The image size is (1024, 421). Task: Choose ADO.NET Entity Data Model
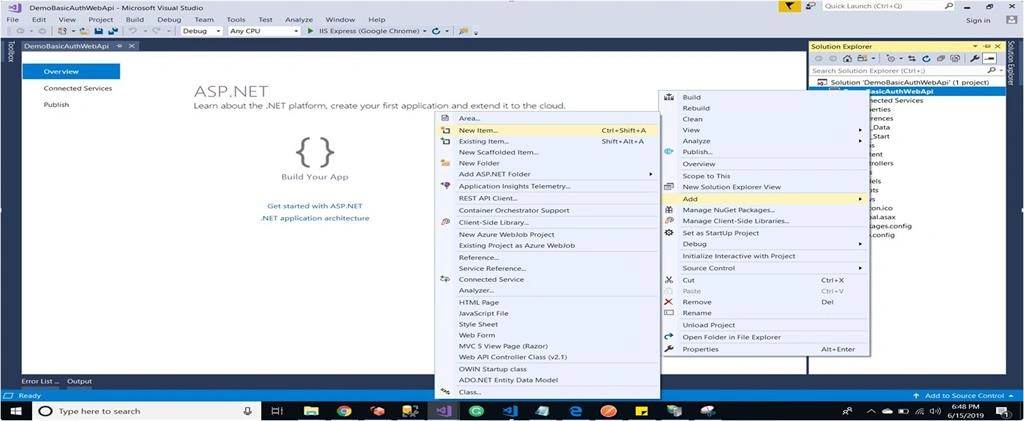coord(547,380)
